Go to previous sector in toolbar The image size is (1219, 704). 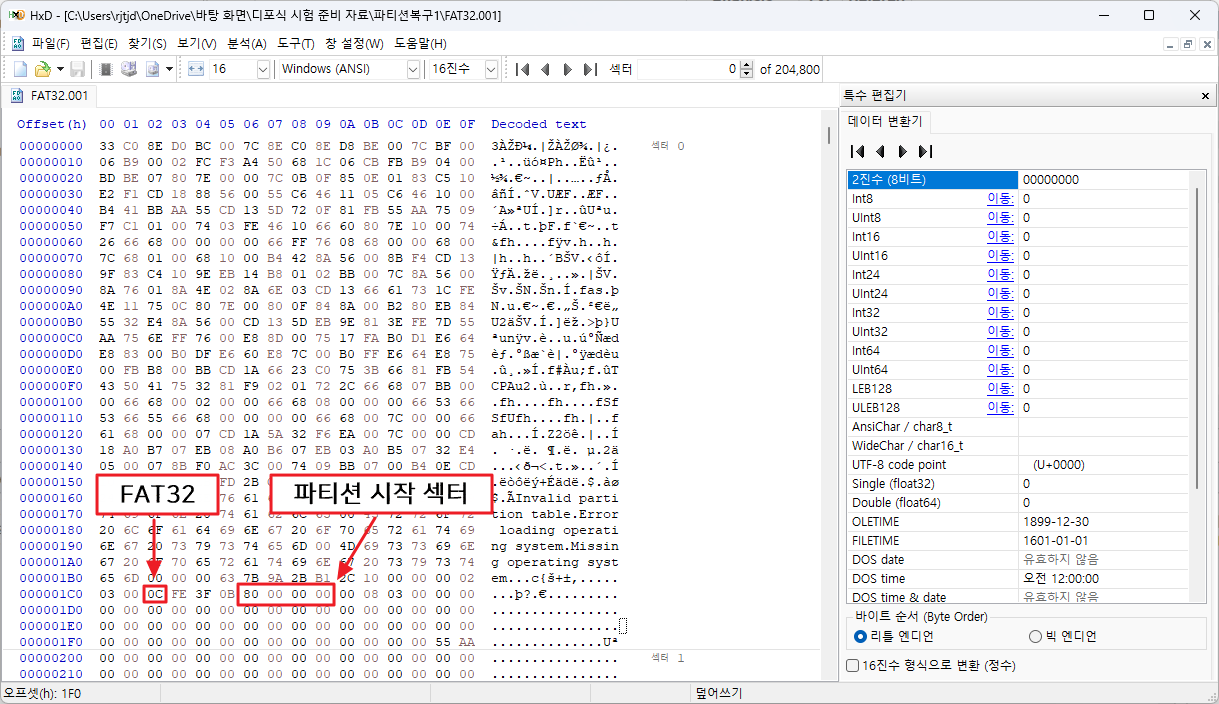click(545, 69)
